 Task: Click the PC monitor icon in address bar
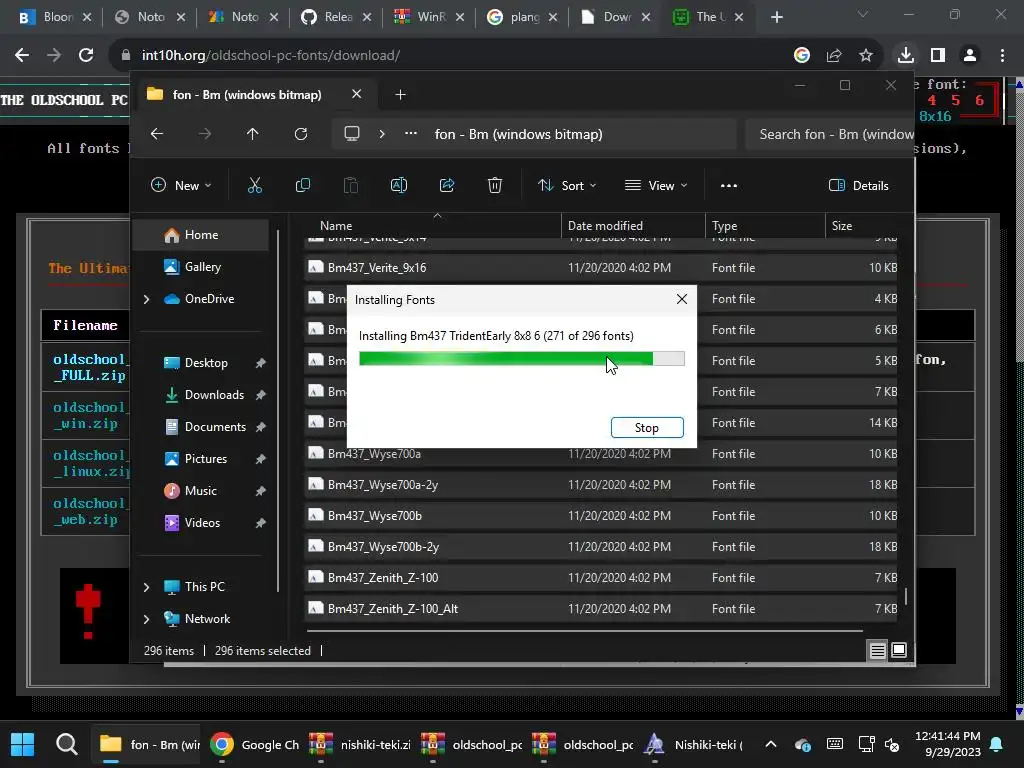coord(352,134)
